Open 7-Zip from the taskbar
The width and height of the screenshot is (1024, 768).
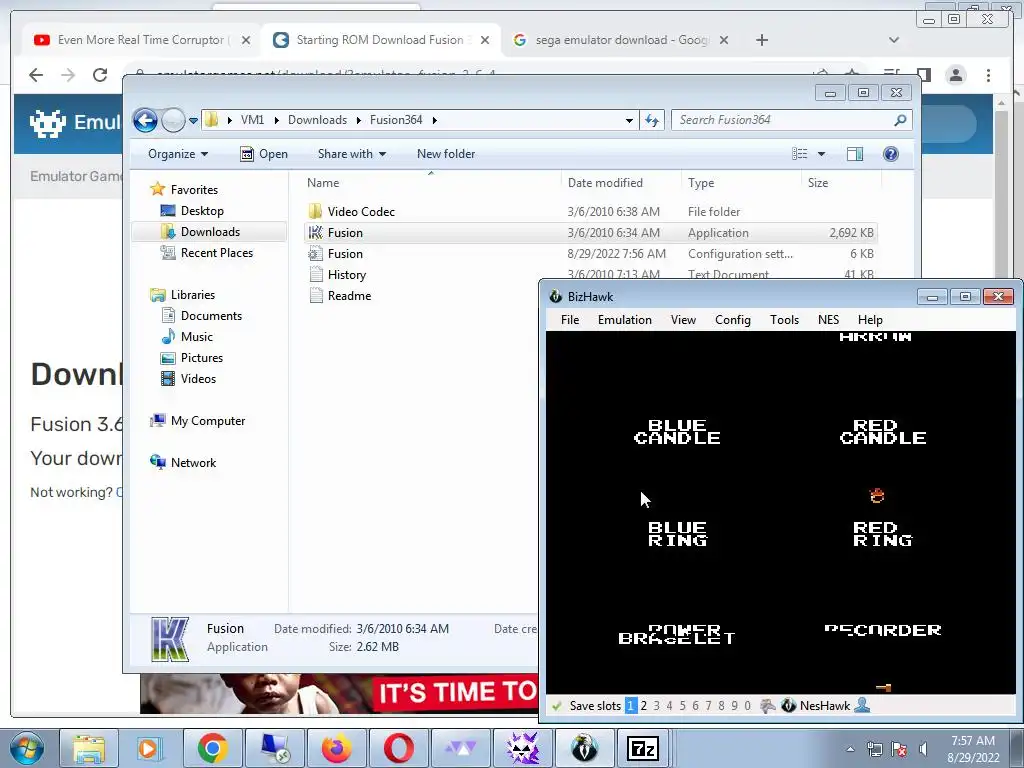coord(643,748)
